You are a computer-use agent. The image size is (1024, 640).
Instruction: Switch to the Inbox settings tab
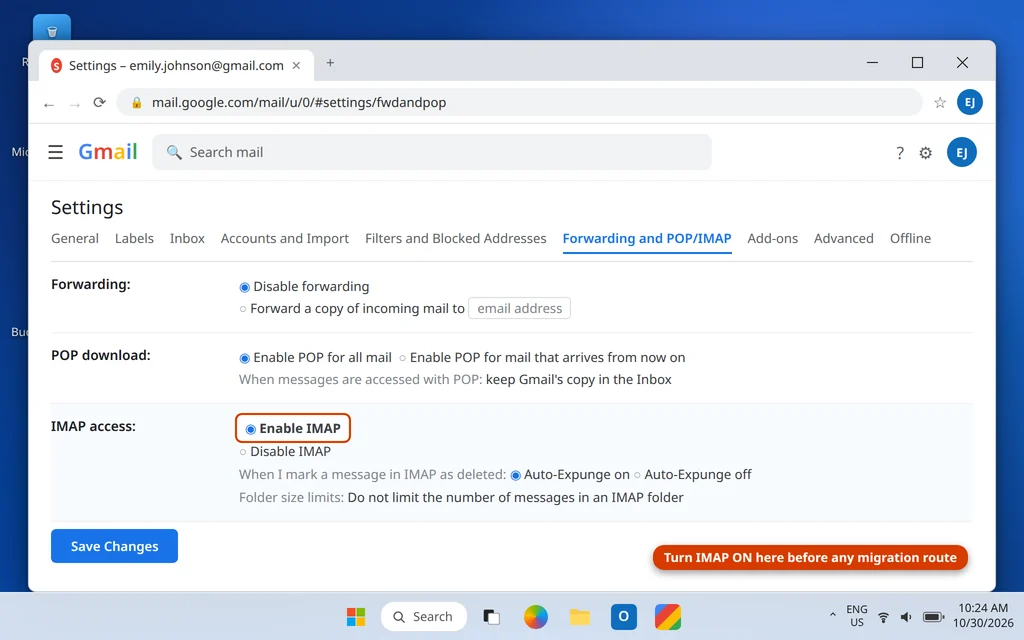(187, 238)
